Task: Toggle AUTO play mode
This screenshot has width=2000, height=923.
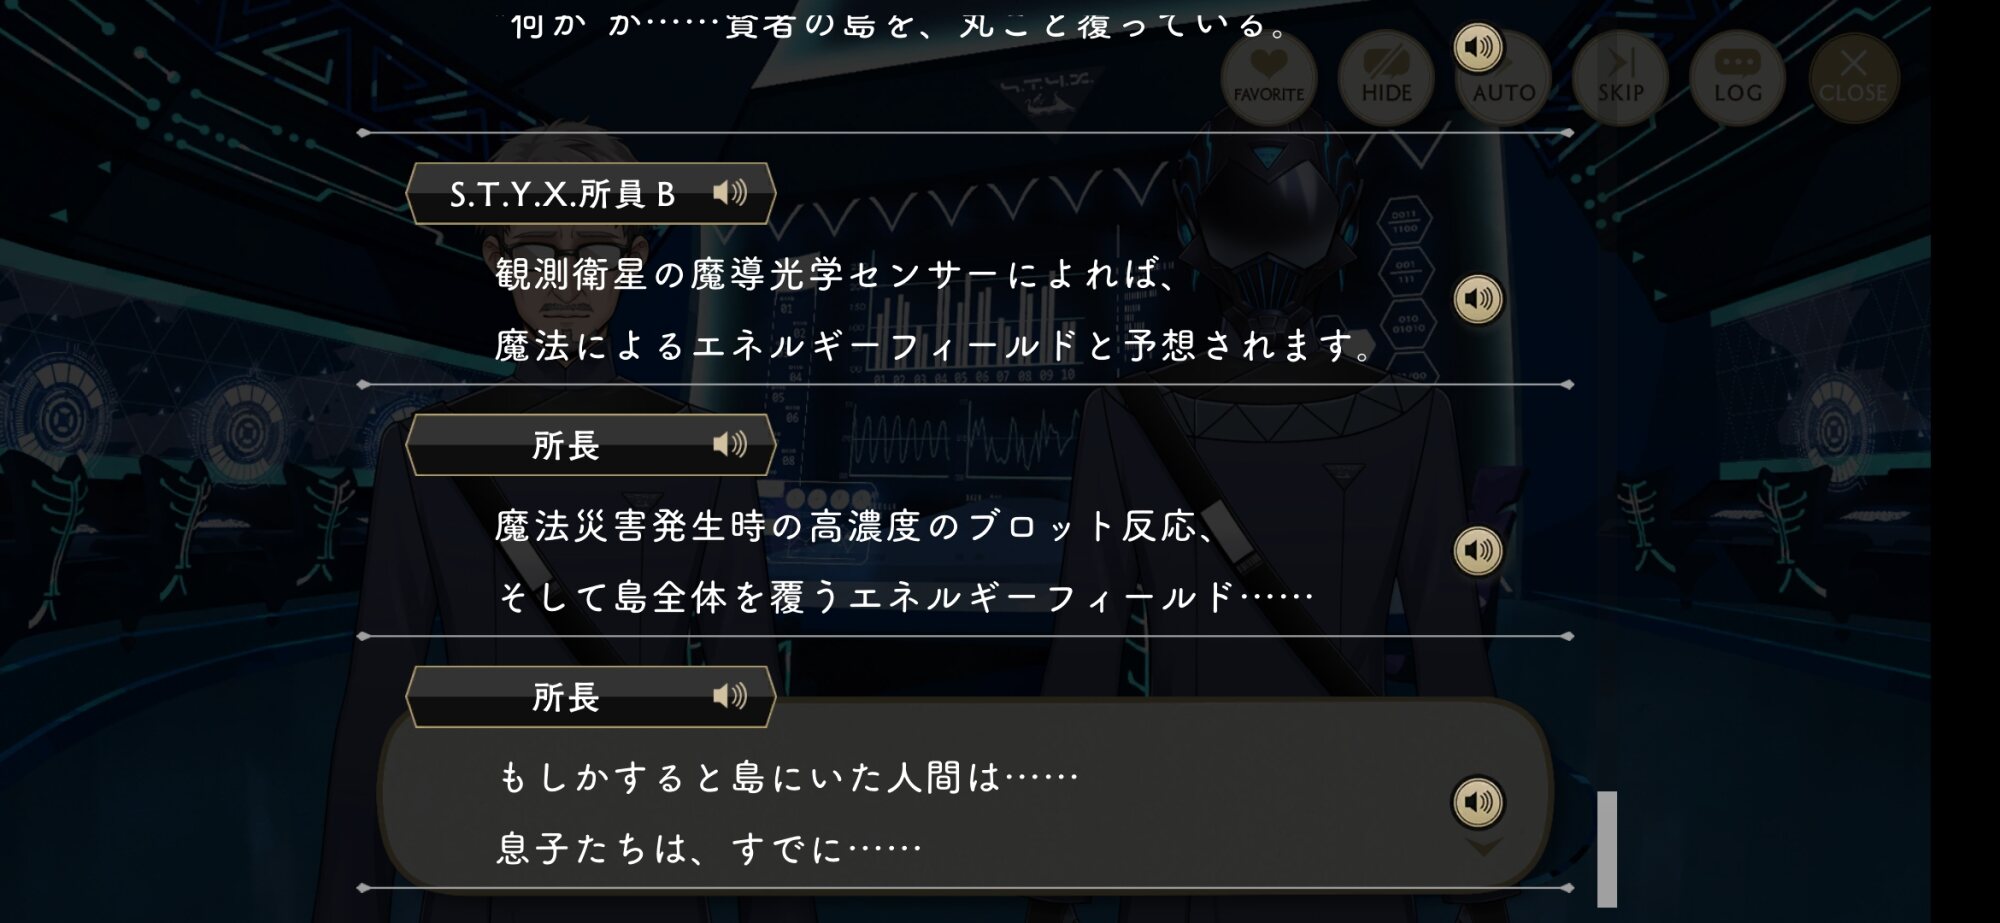Action: (1504, 78)
